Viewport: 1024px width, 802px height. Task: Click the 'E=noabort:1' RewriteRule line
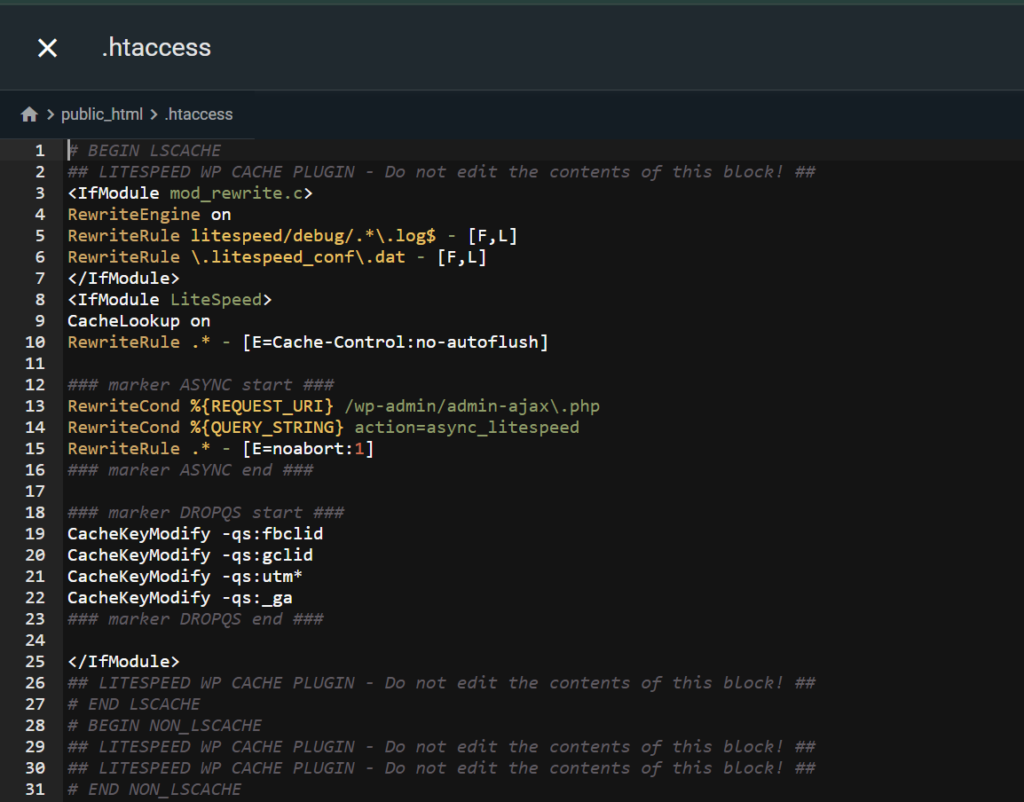tap(221, 449)
